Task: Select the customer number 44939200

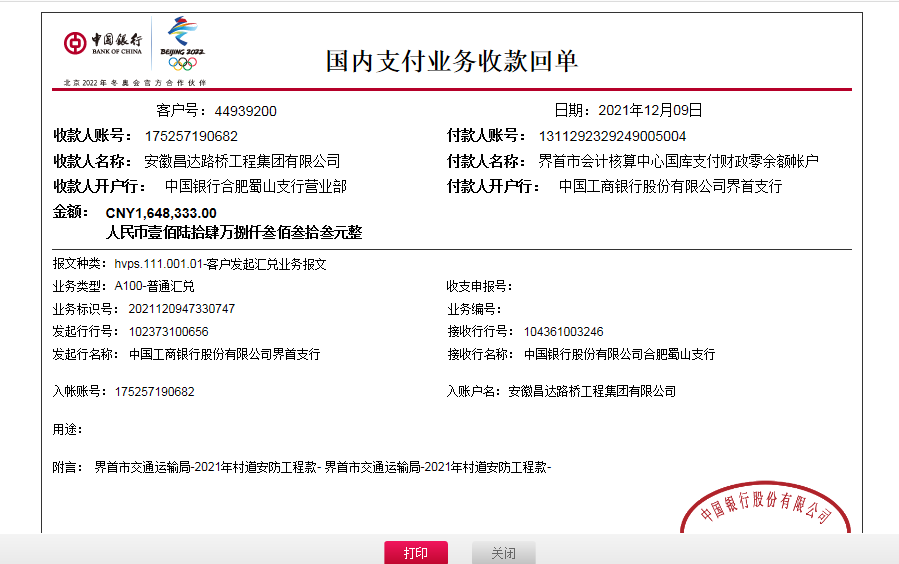Action: (245, 111)
